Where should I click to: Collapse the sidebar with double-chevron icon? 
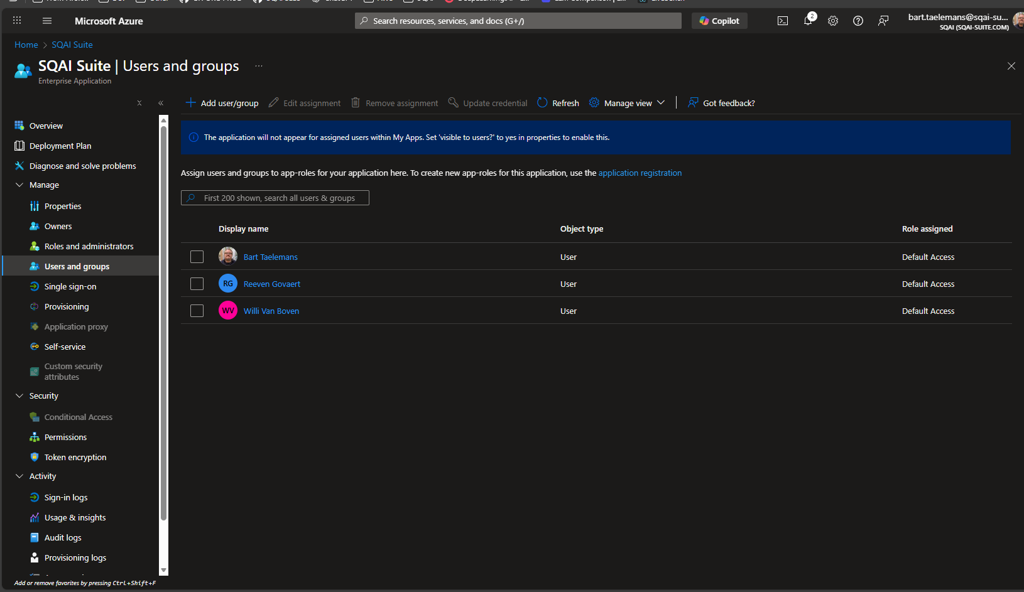point(161,103)
